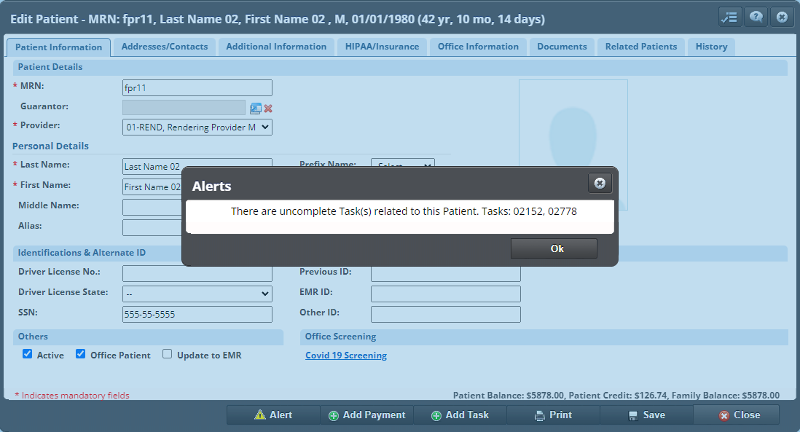Viewport: 800px width, 432px height.
Task: Uncheck the Active checkbox
Action: pyautogui.click(x=27, y=355)
